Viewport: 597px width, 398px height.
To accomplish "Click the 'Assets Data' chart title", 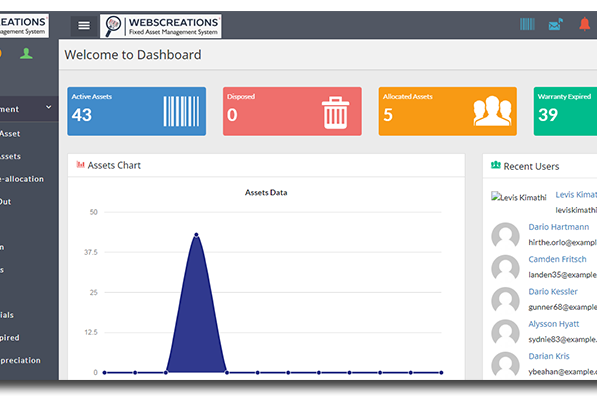I will (x=266, y=193).
